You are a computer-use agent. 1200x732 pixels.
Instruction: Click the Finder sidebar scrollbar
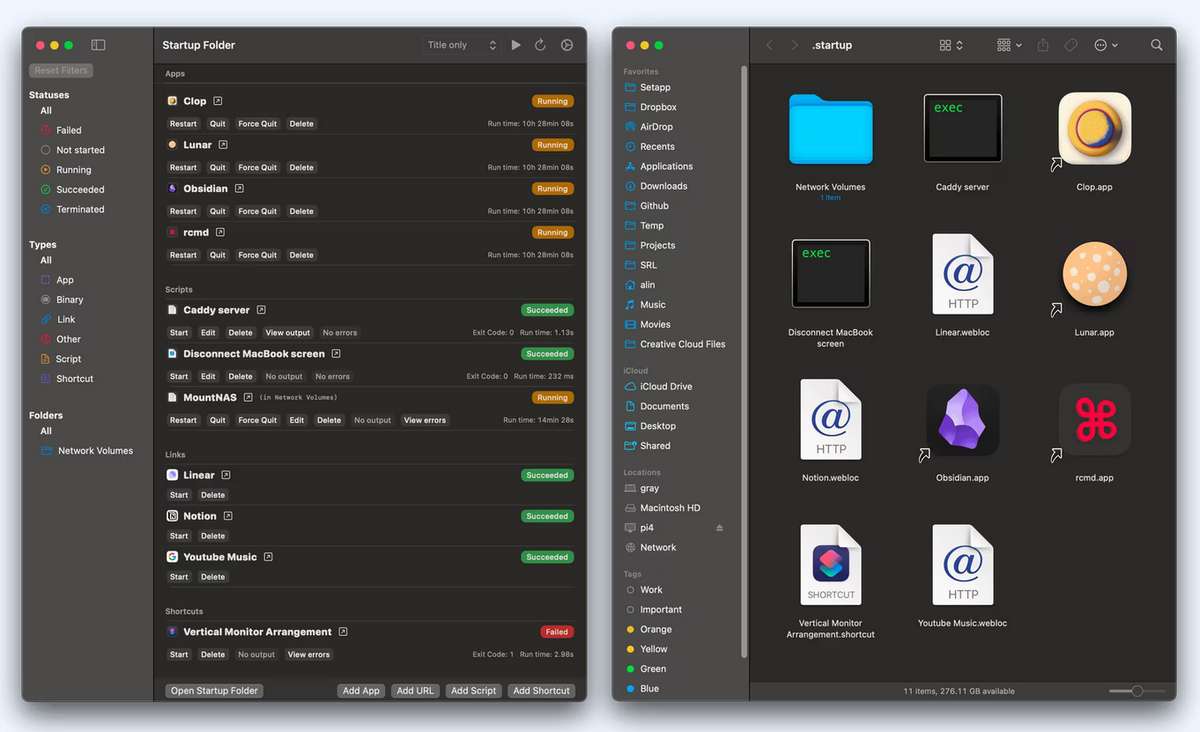743,360
